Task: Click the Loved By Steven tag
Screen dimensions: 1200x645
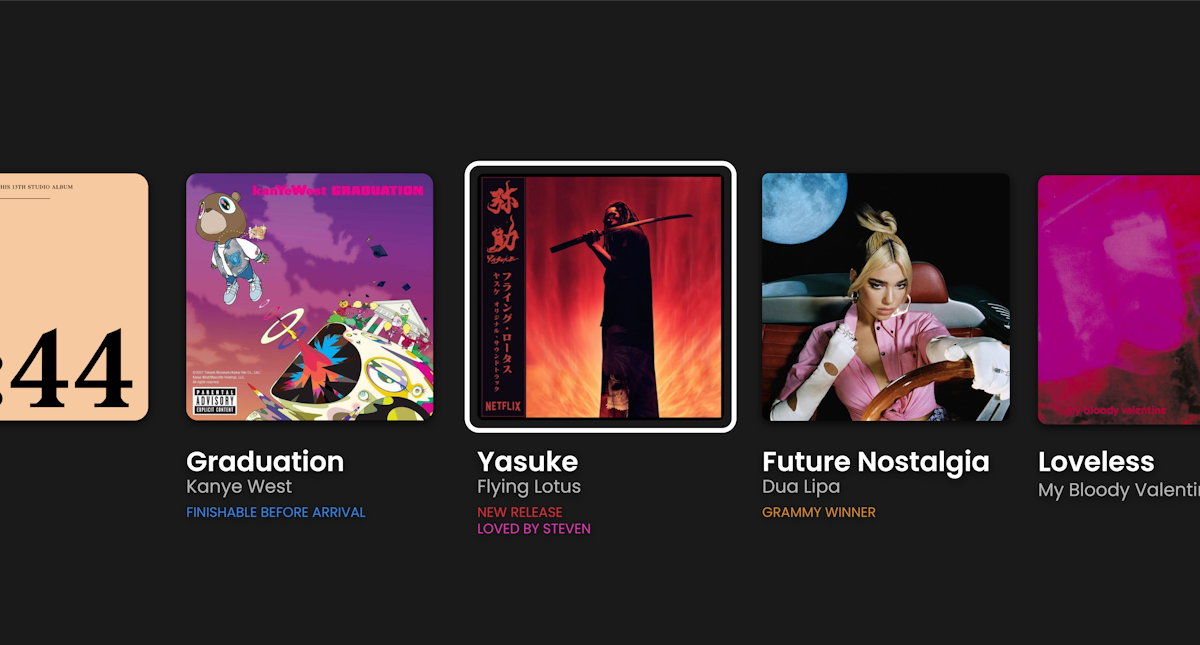Action: [x=534, y=529]
